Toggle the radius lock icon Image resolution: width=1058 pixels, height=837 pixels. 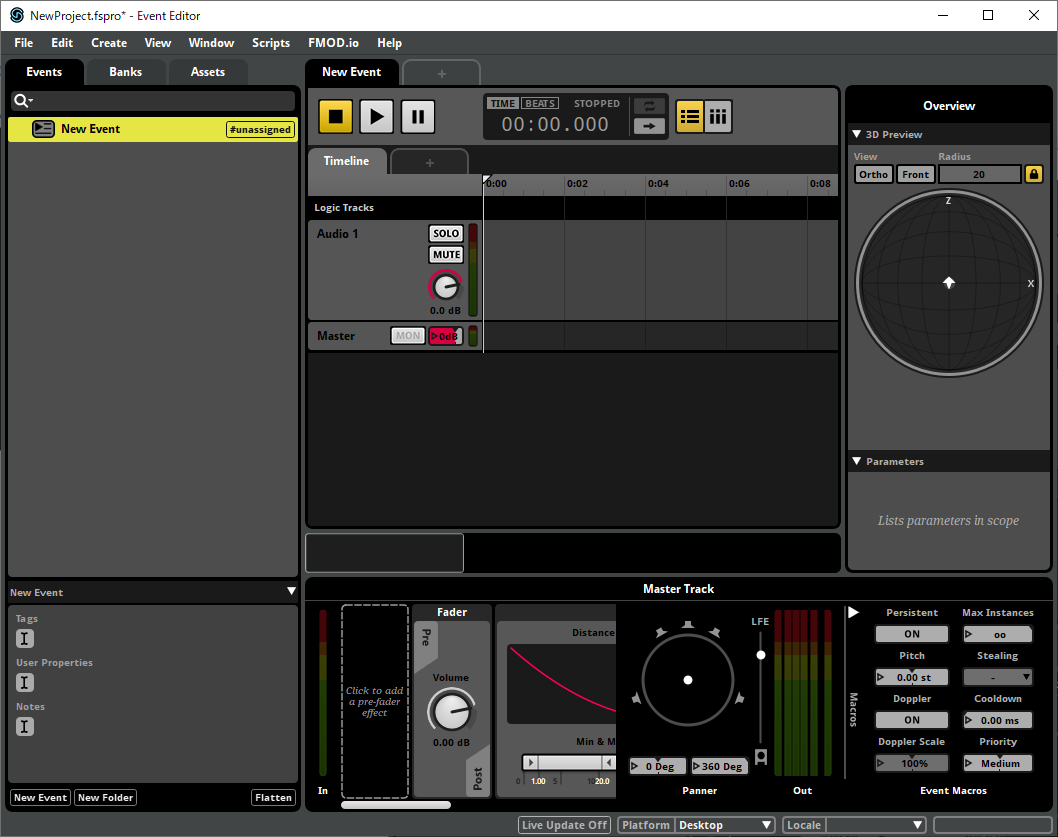[1034, 174]
